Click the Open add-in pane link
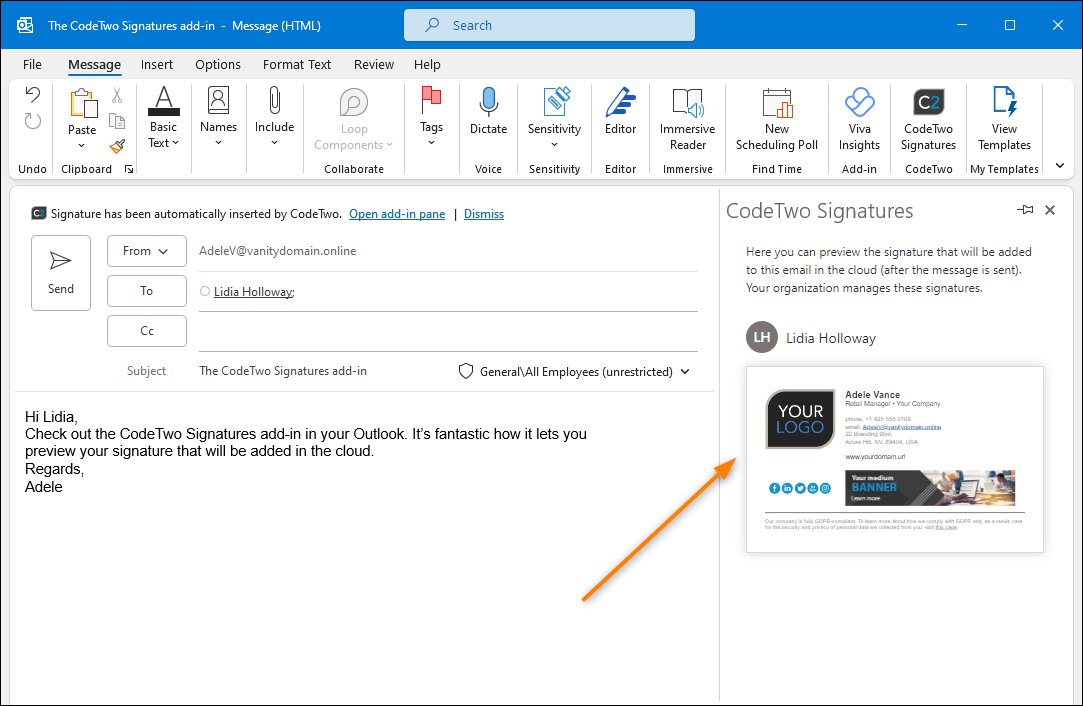The height and width of the screenshot is (706, 1083). coord(396,213)
